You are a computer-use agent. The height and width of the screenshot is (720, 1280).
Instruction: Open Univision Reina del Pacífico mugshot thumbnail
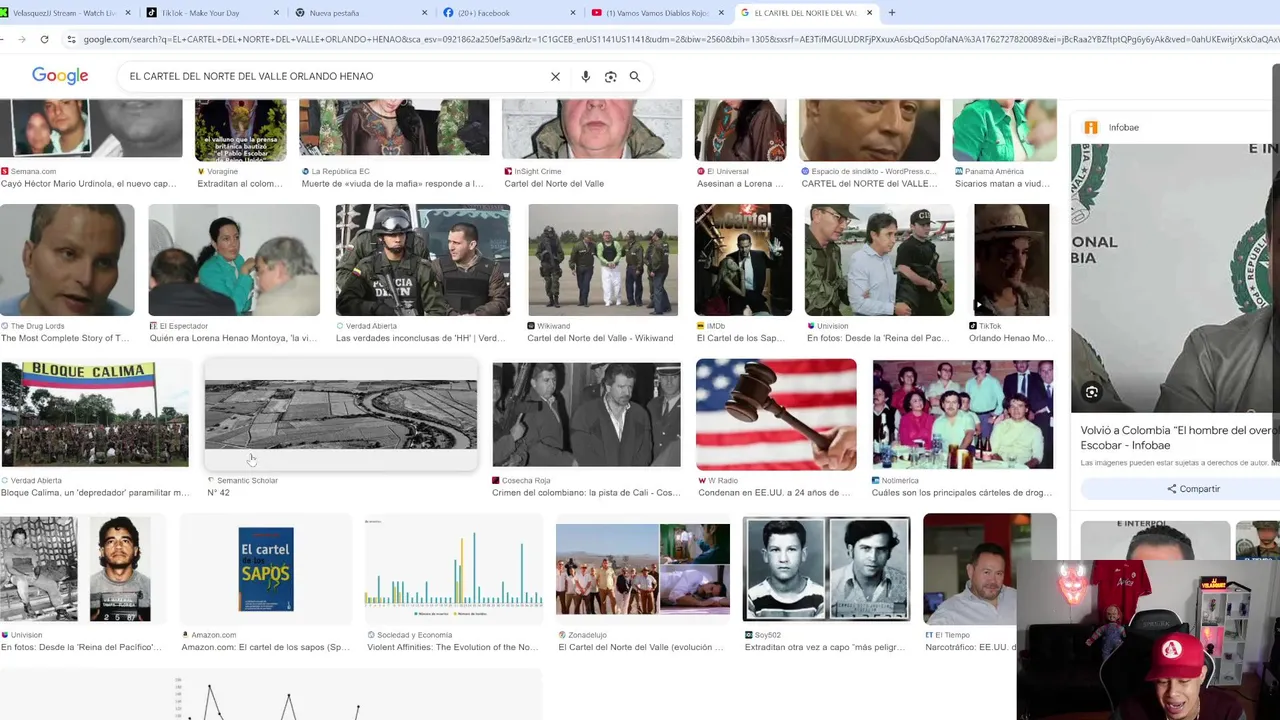coord(76,569)
